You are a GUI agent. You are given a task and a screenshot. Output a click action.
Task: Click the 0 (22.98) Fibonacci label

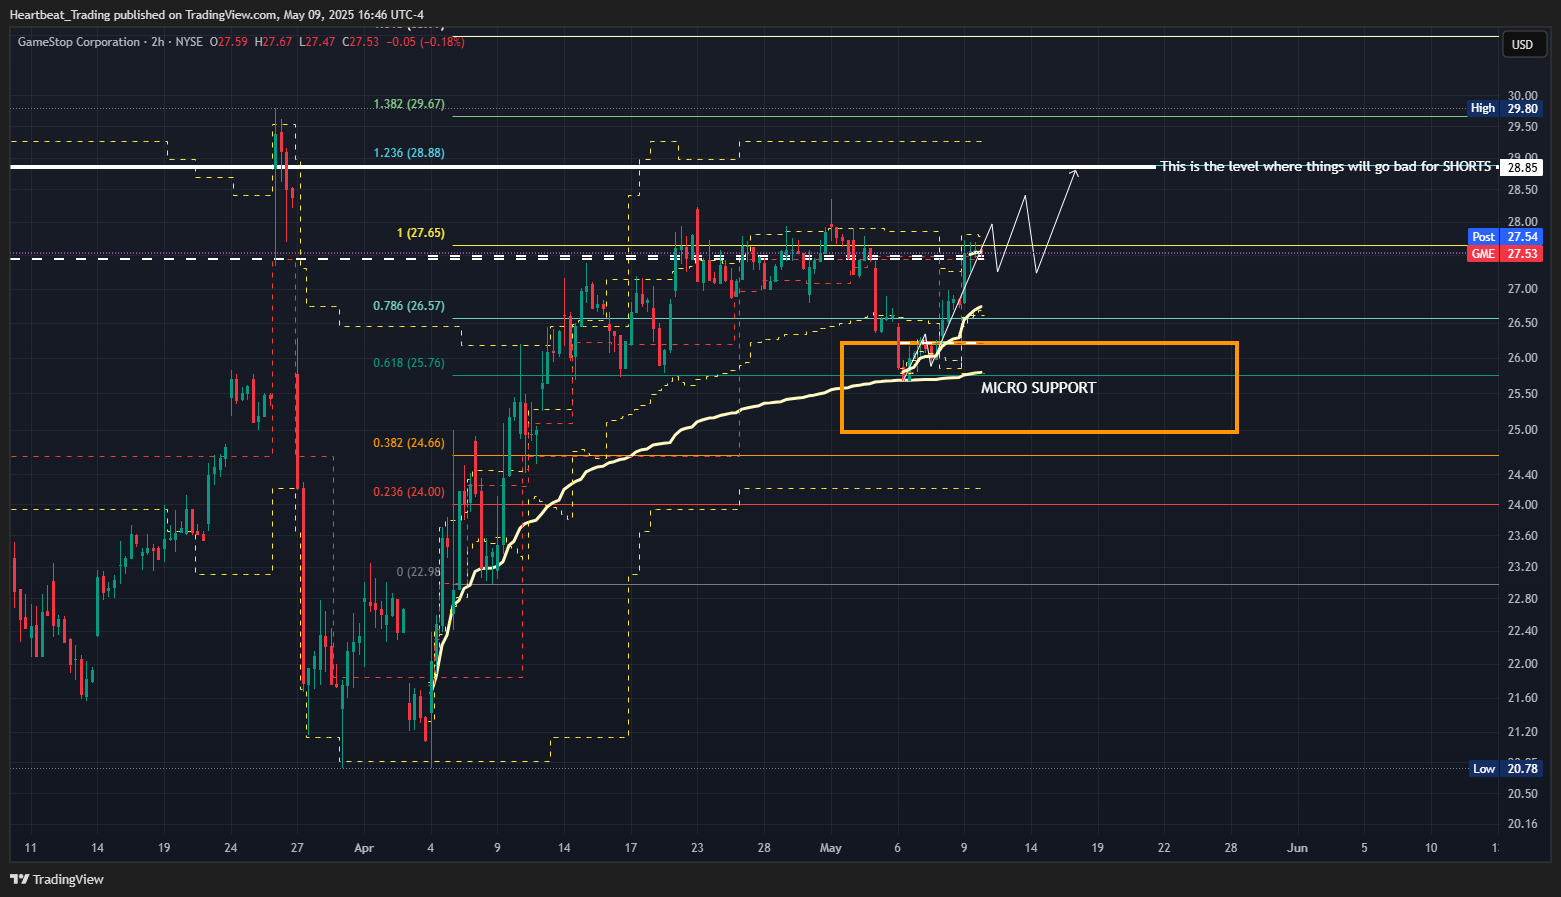coord(419,572)
